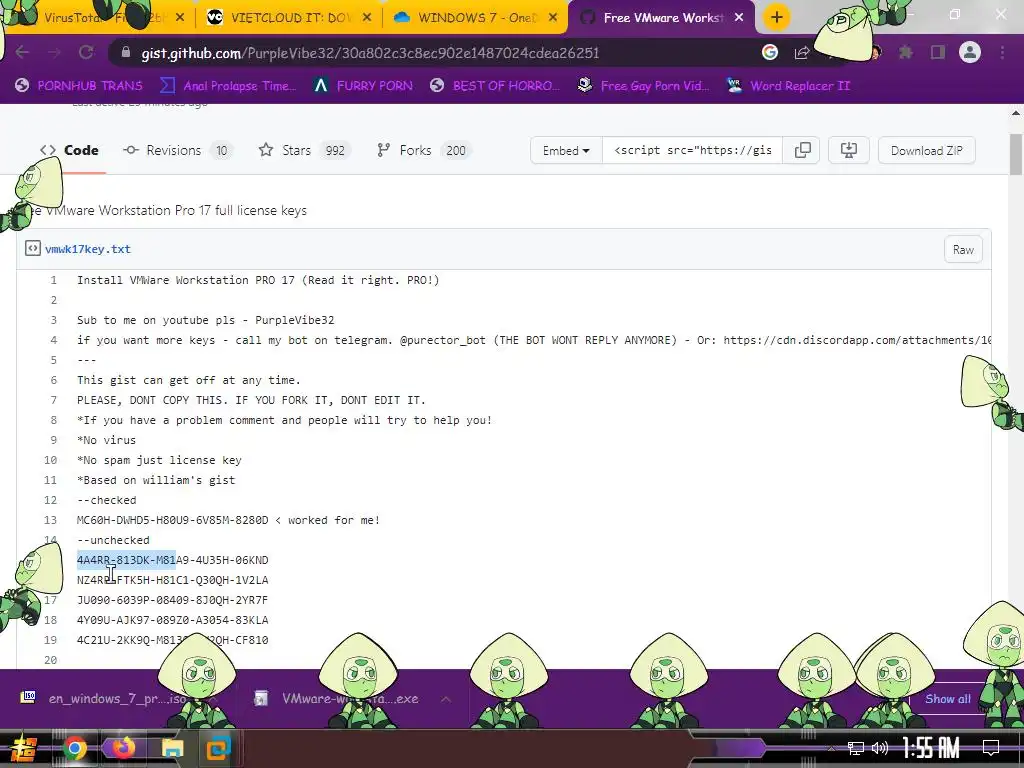Click line number 13
This screenshot has width=1024, height=768.
tap(50, 520)
